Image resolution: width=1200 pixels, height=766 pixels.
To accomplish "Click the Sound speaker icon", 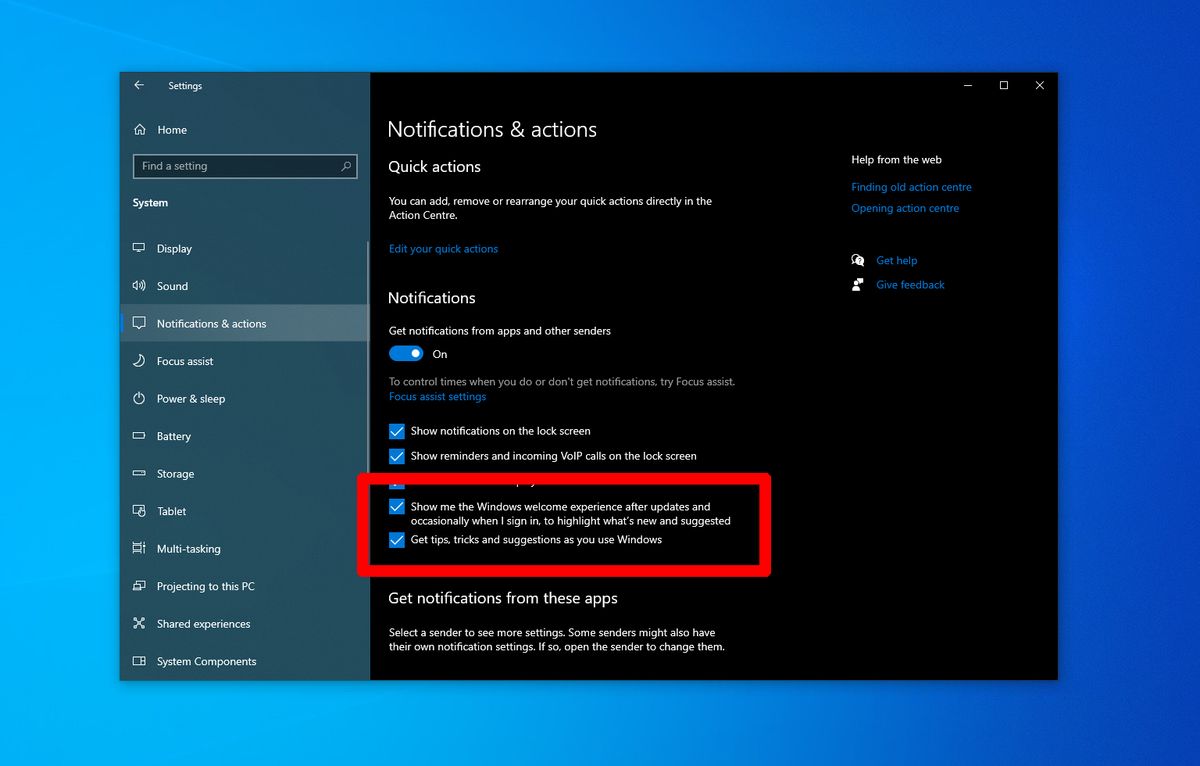I will (x=139, y=286).
